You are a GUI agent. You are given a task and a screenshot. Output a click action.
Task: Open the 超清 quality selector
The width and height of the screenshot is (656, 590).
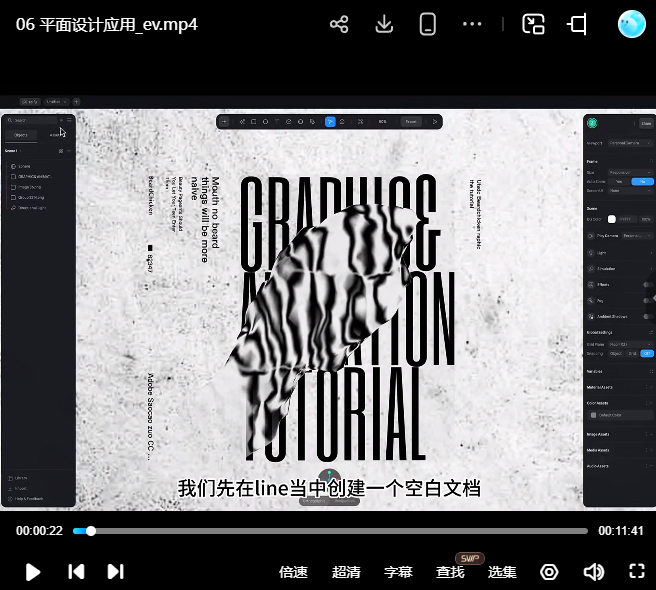tap(346, 572)
